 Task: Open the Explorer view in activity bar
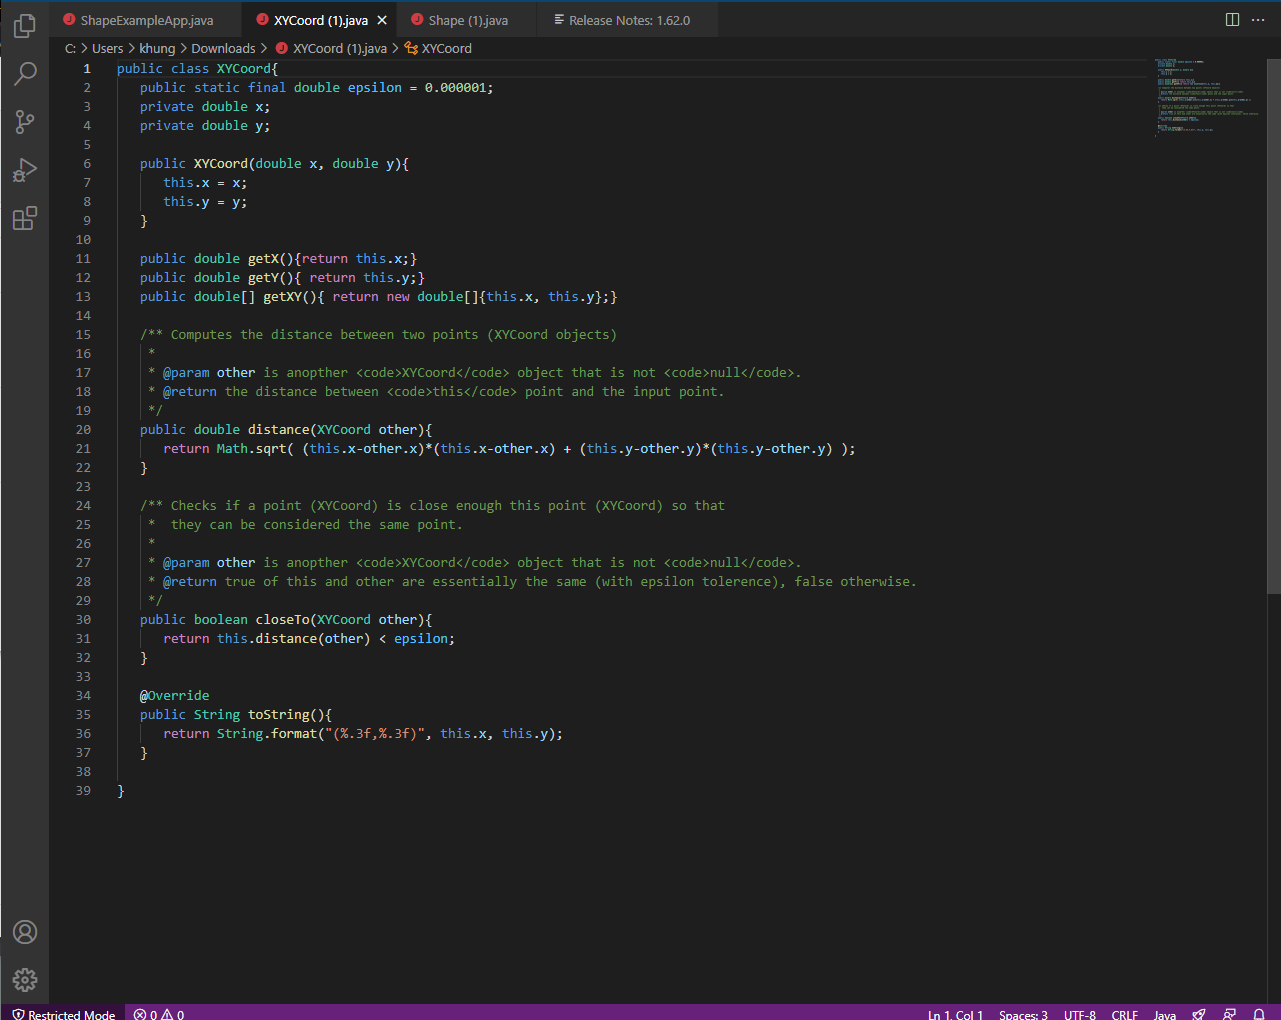[25, 26]
